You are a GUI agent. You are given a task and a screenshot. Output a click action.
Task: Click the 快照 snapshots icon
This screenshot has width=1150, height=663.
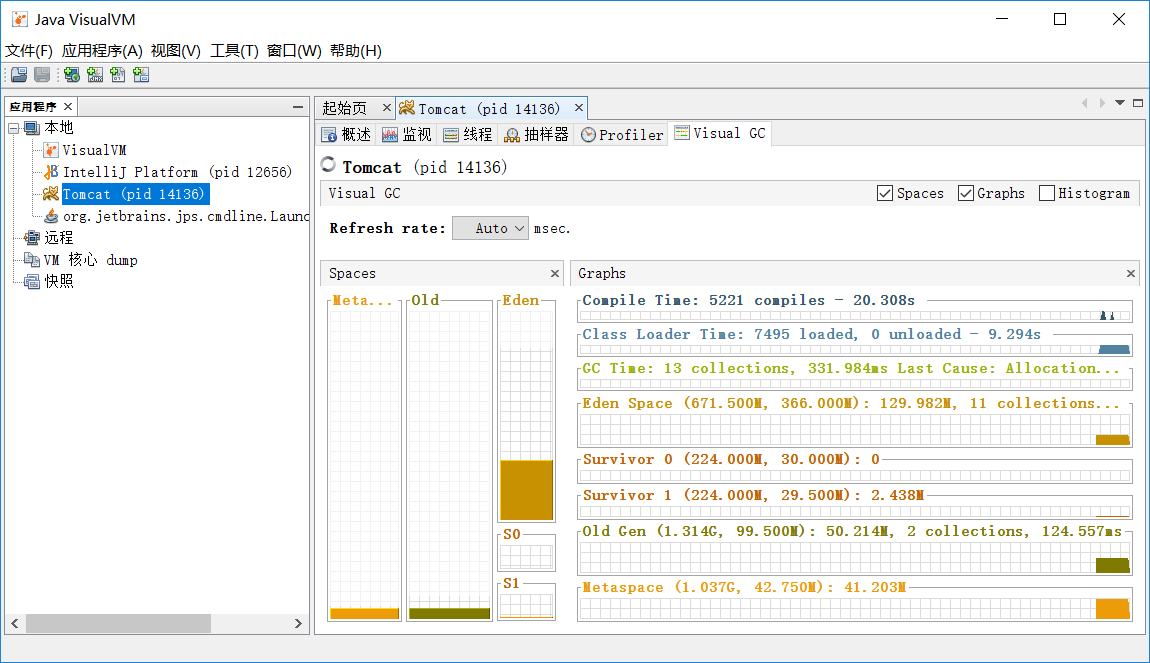[32, 282]
